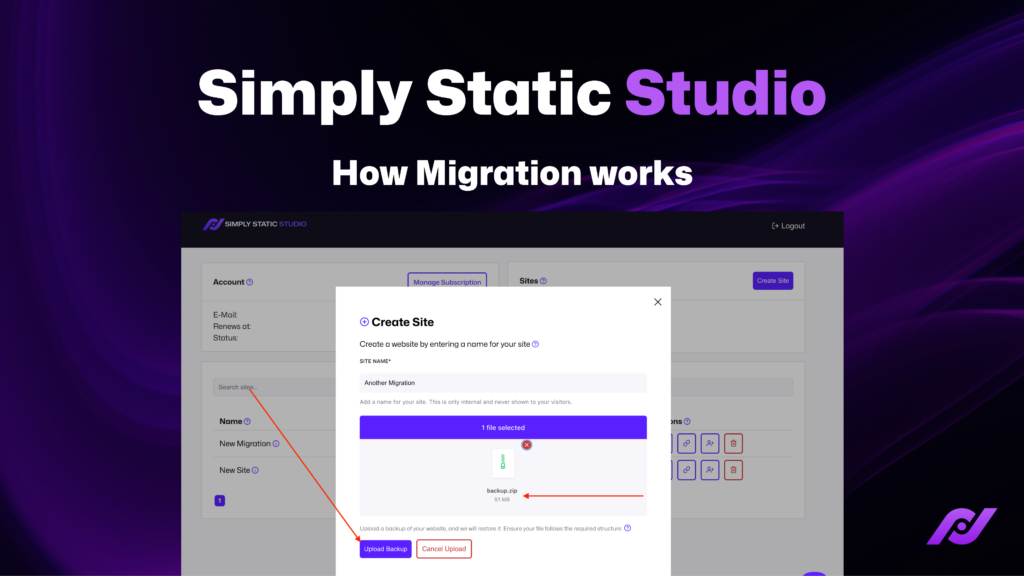Click the add user icon beside New Migration
This screenshot has width=1024, height=576.
click(x=710, y=443)
